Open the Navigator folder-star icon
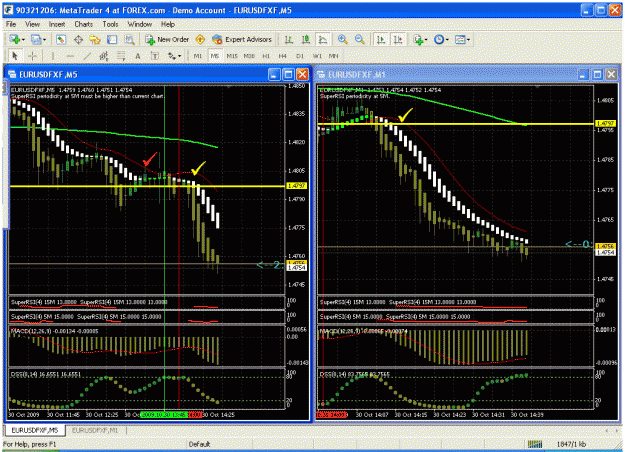This screenshot has height=452, width=625. click(x=95, y=39)
